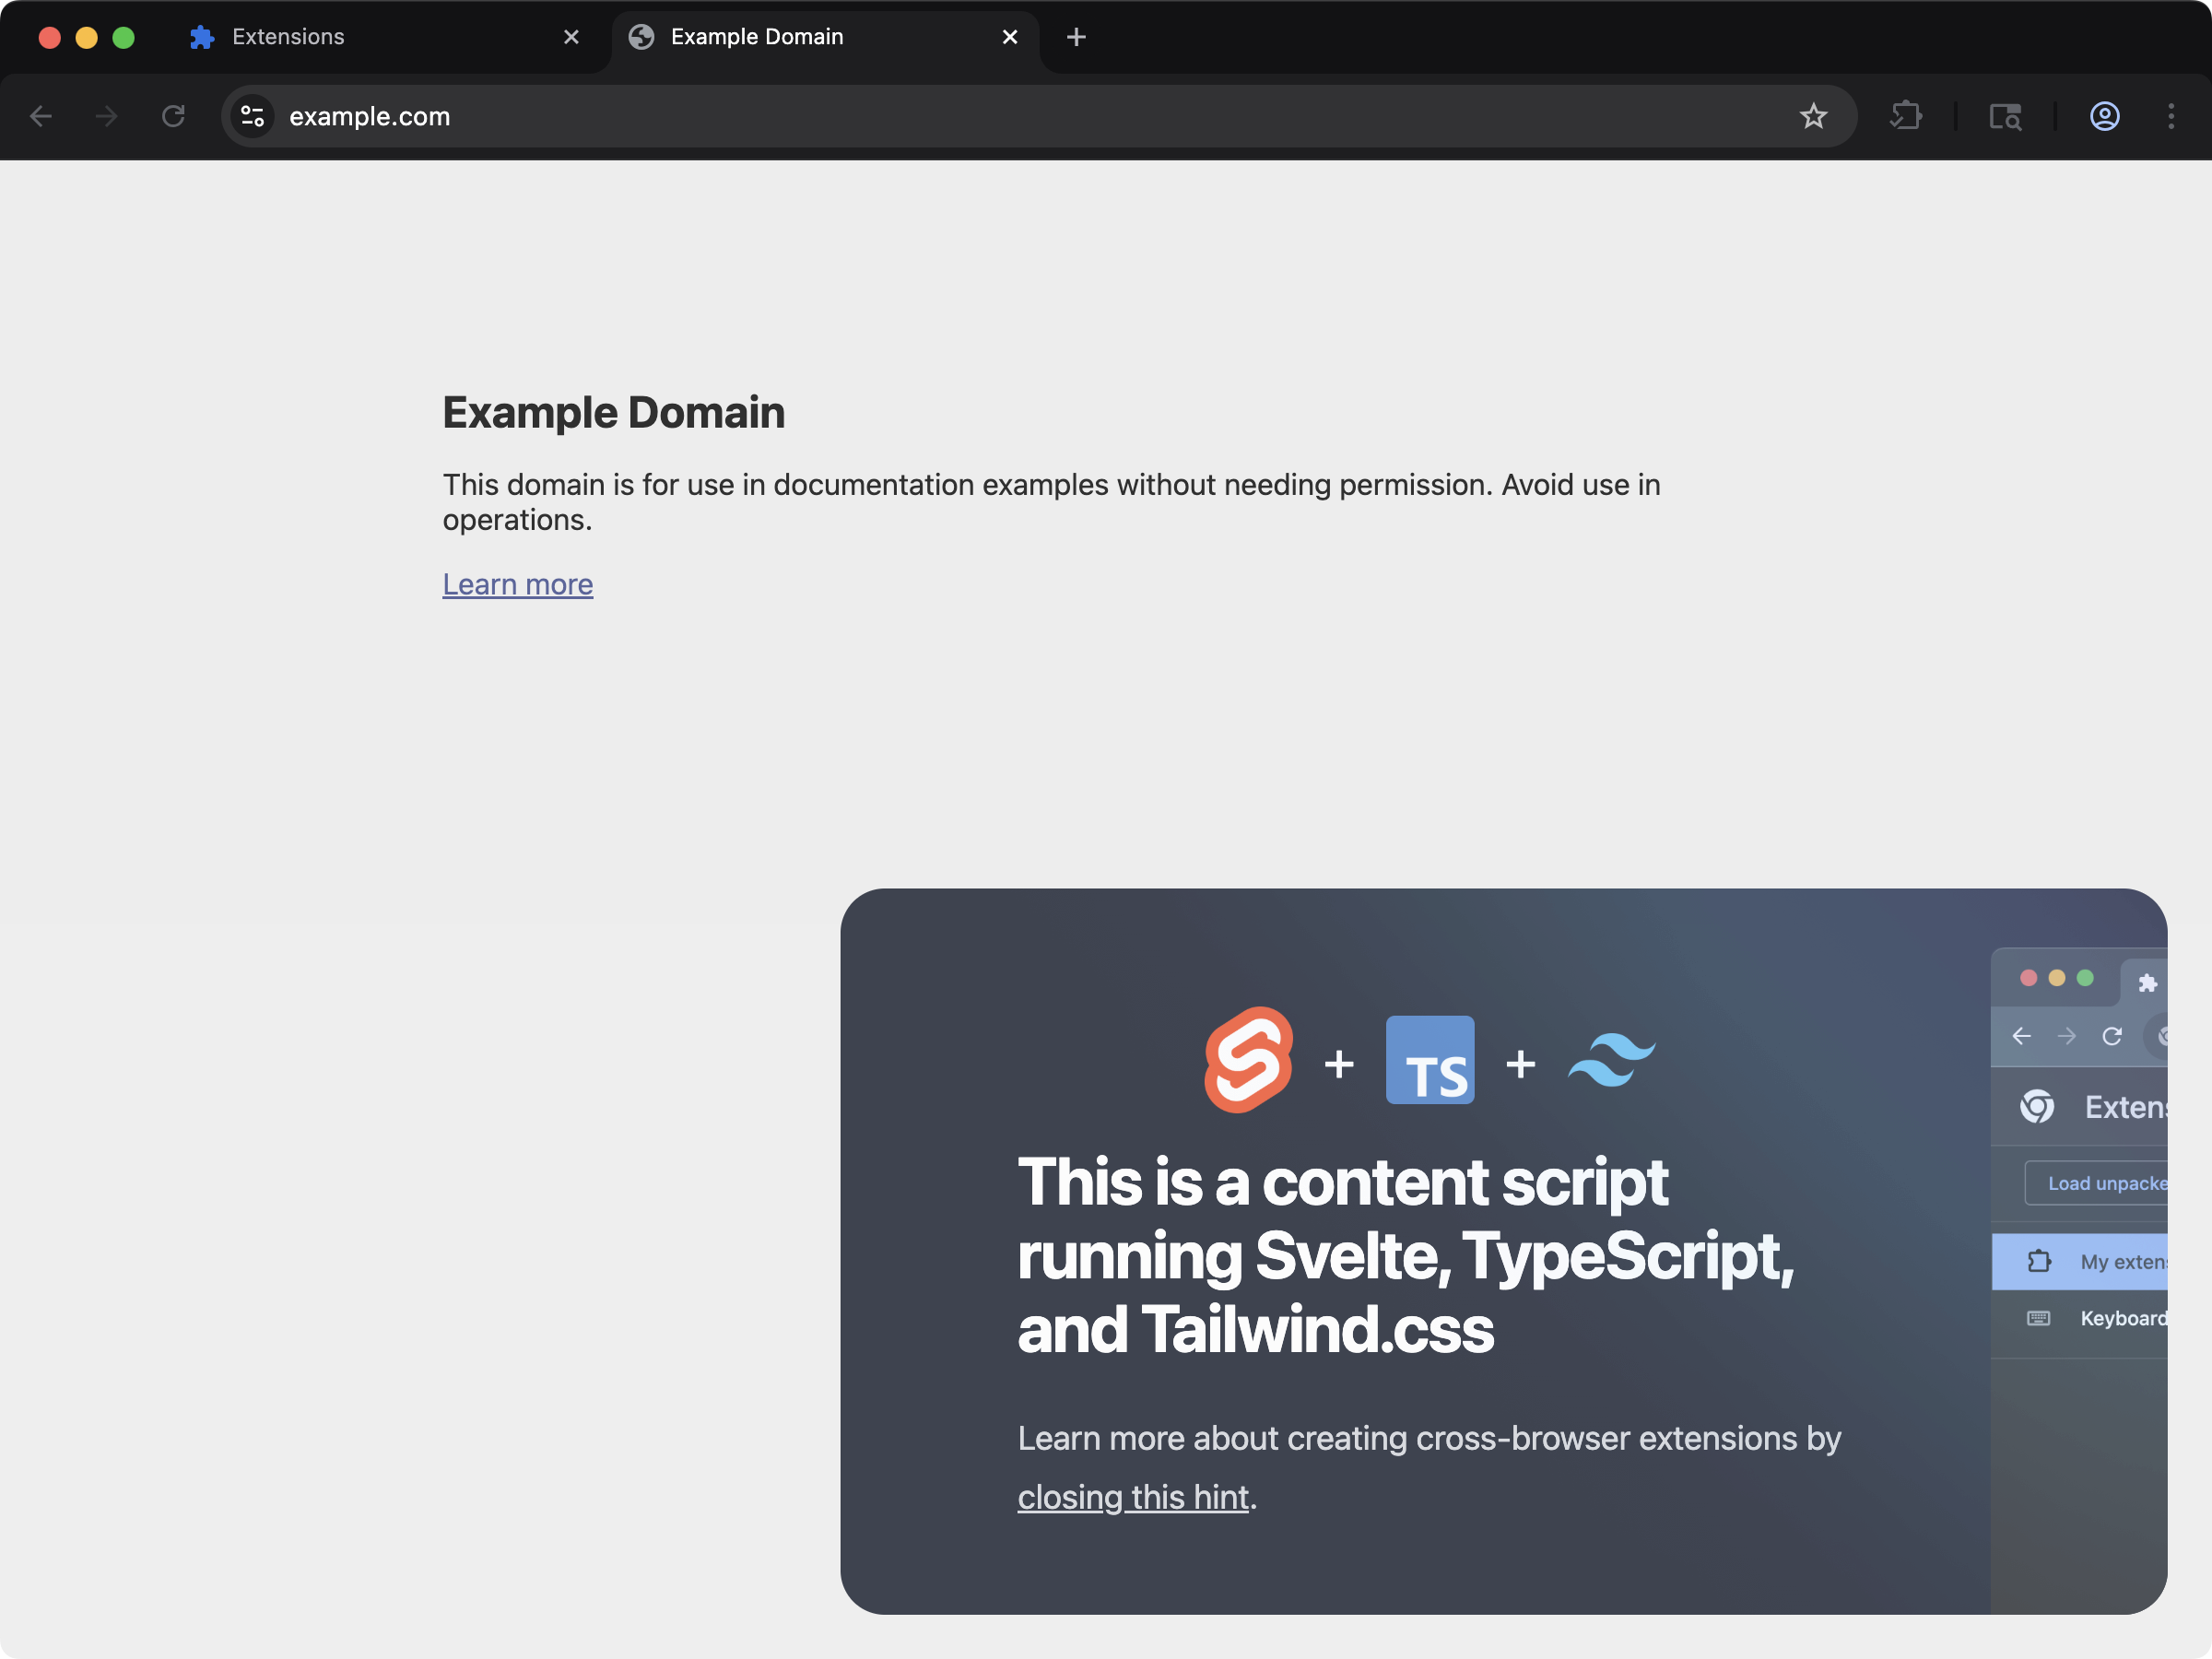Switch to the Example Domain tab
The height and width of the screenshot is (1659, 2212).
[x=757, y=37]
